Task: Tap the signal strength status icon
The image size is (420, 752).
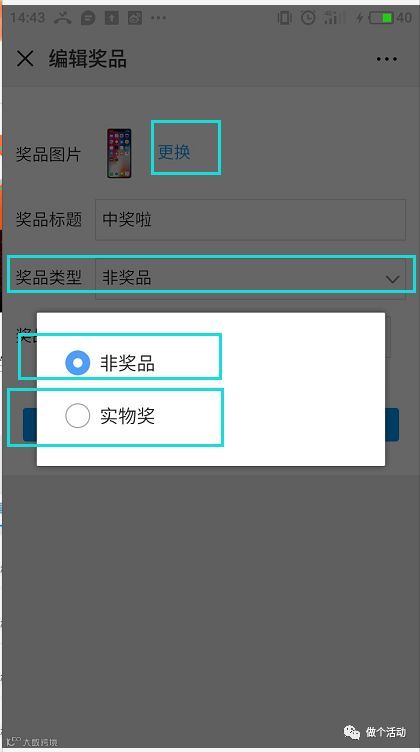Action: pyautogui.click(x=332, y=18)
